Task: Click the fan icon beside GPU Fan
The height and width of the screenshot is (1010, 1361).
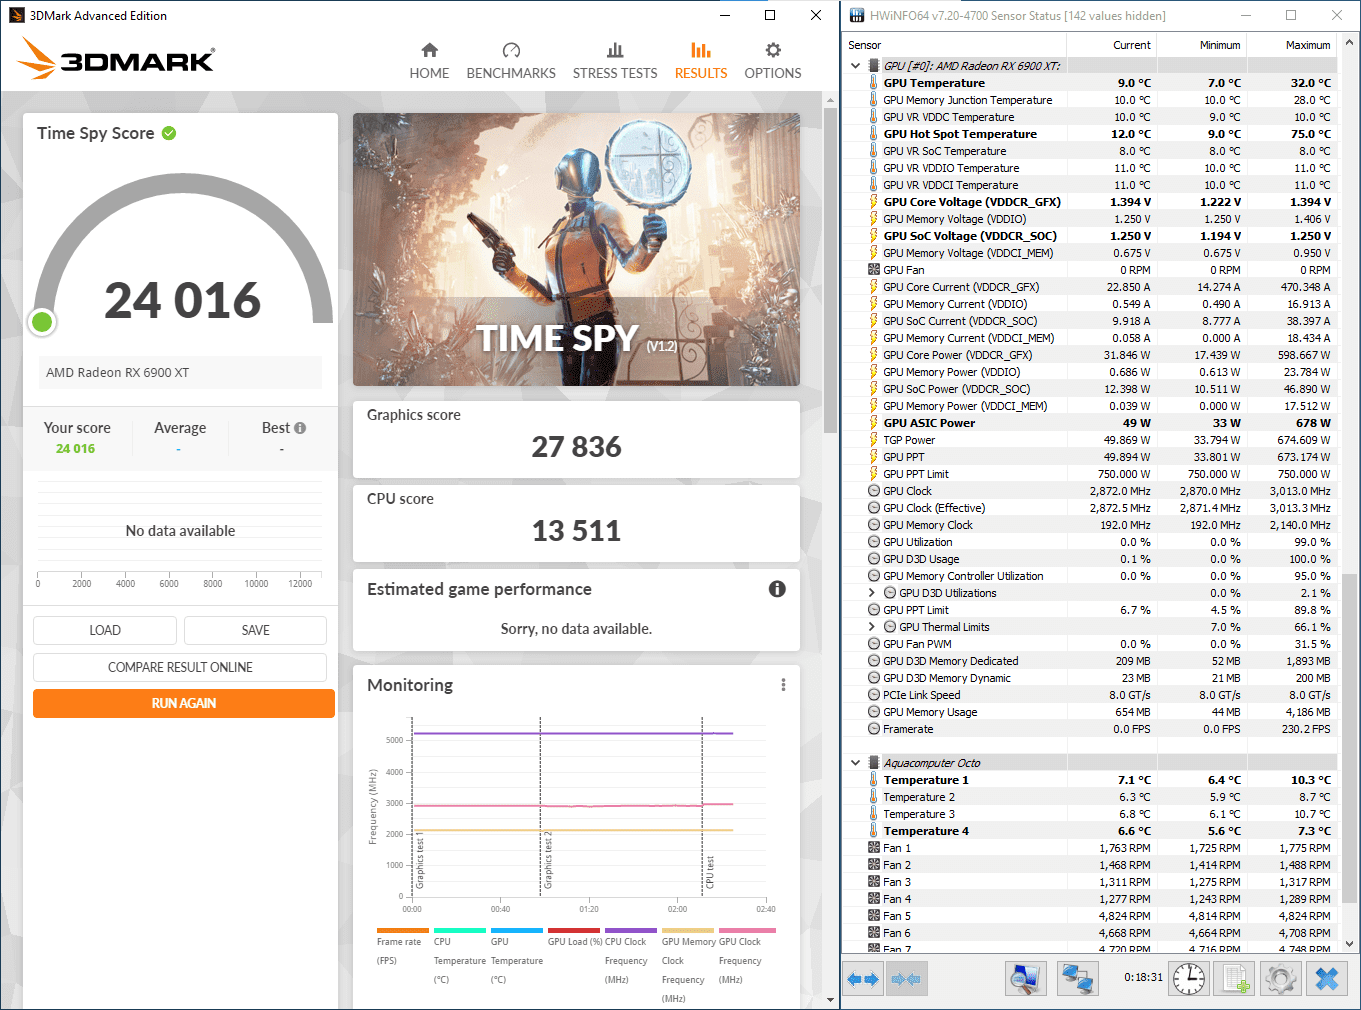Action: (x=873, y=270)
